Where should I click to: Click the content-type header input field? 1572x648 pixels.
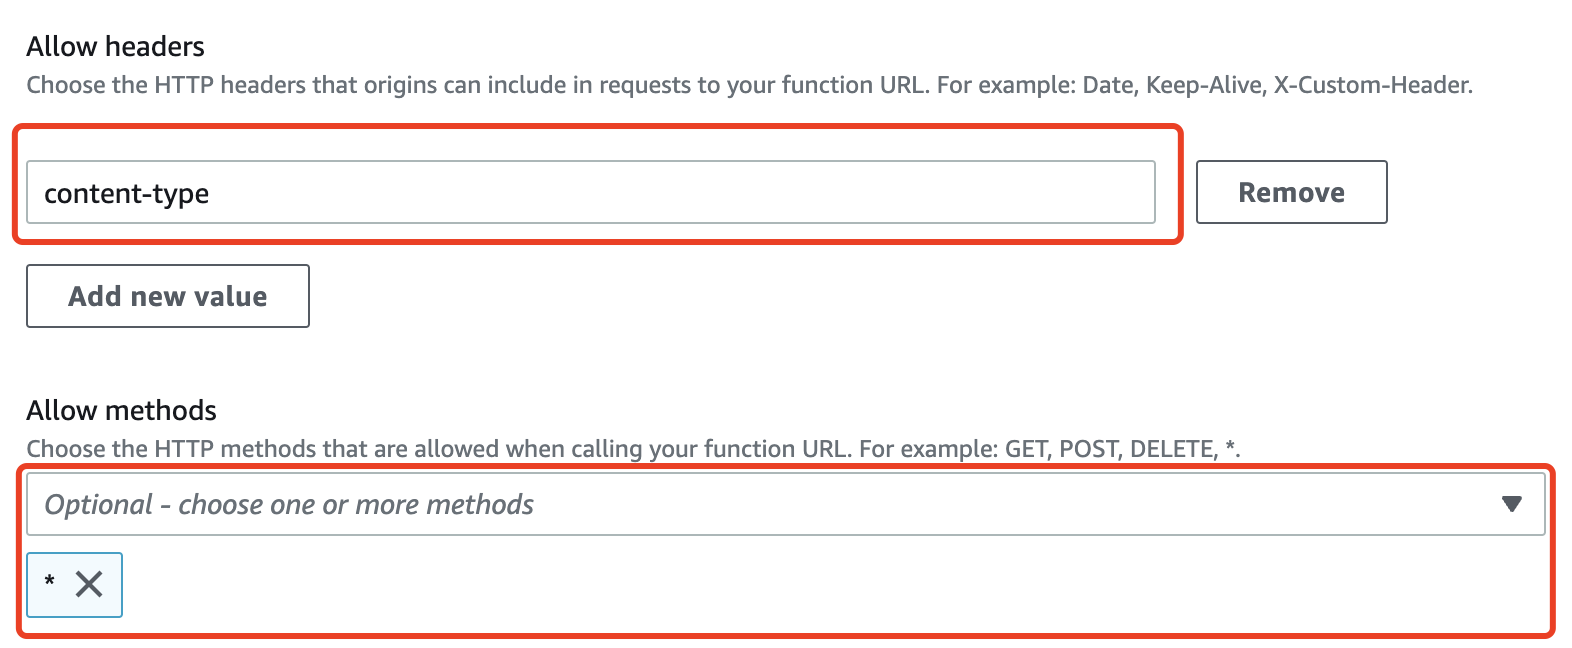590,193
